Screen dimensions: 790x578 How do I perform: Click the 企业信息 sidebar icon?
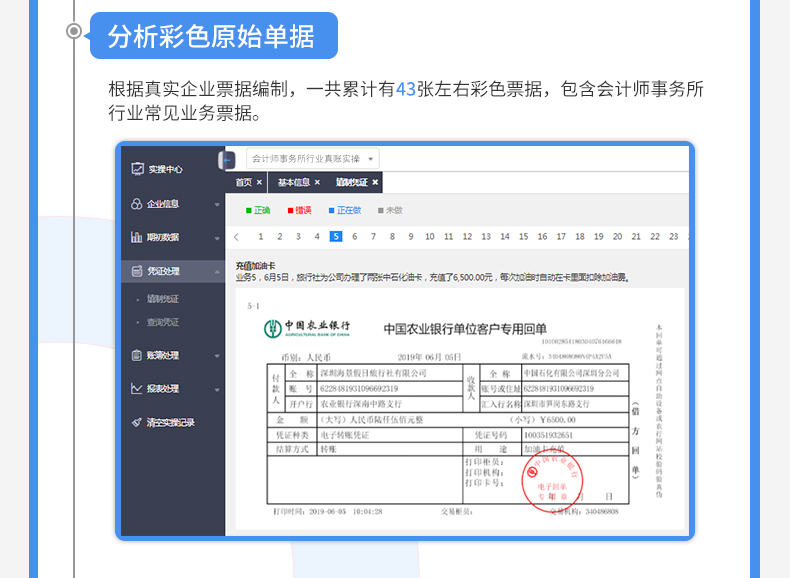137,204
